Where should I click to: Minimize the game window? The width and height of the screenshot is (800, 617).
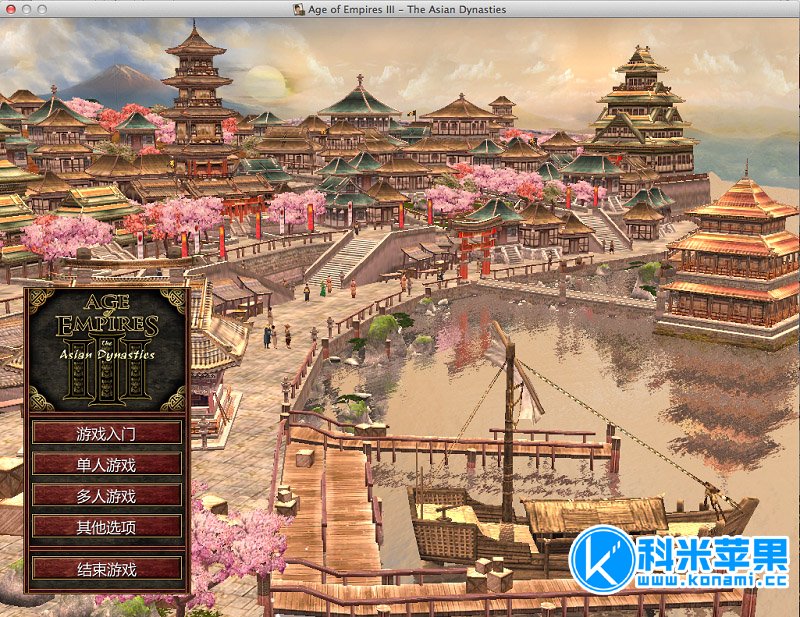tap(27, 9)
